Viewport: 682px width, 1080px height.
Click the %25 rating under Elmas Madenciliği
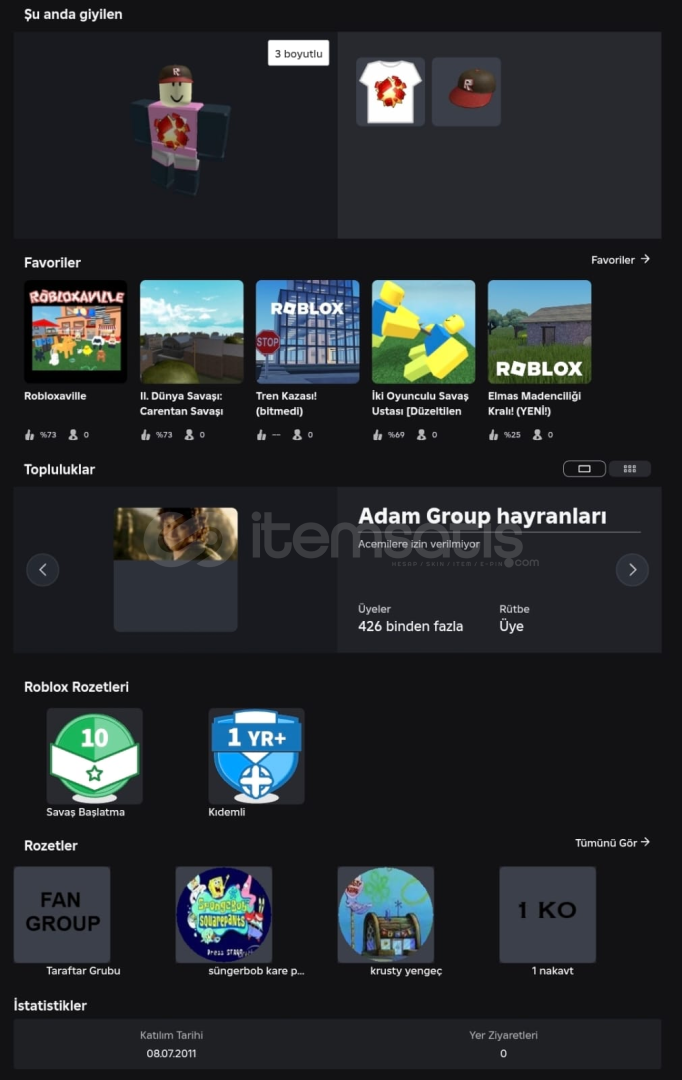coord(512,435)
